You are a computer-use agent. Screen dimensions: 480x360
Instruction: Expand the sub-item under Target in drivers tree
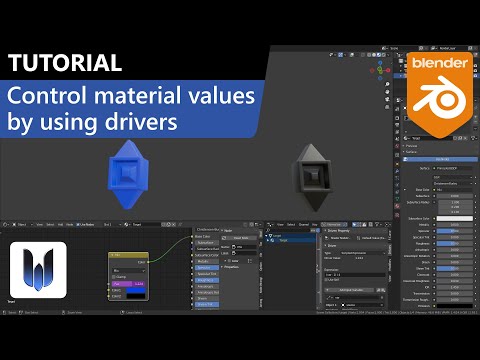pos(268,240)
